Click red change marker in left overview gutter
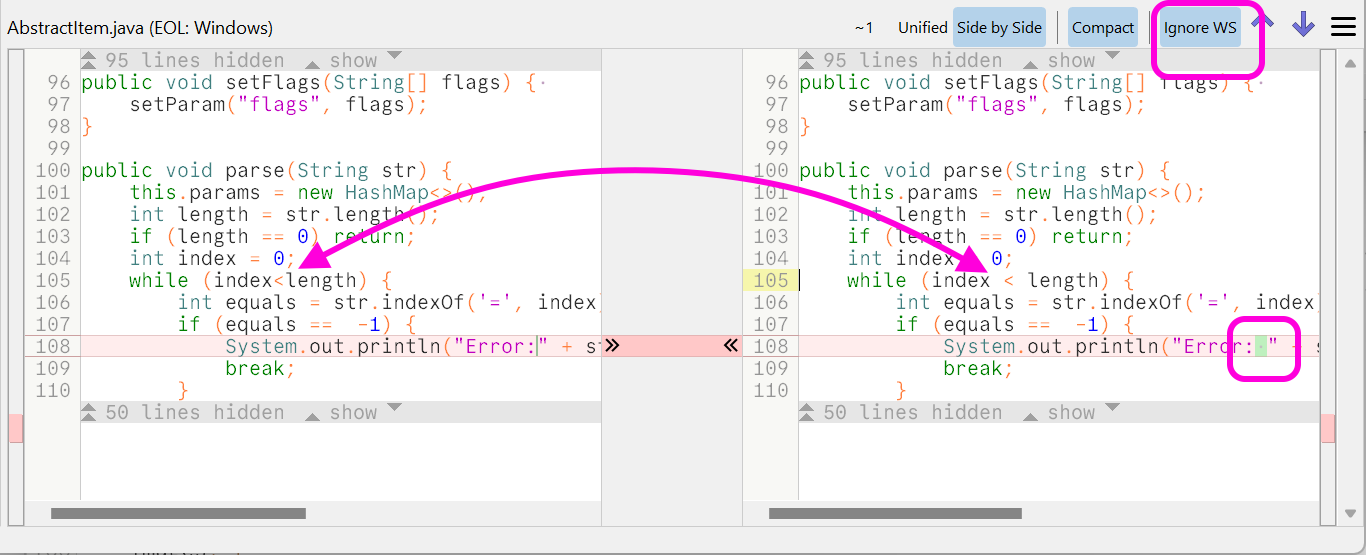Viewport: 1366px width, 555px height. [x=15, y=428]
